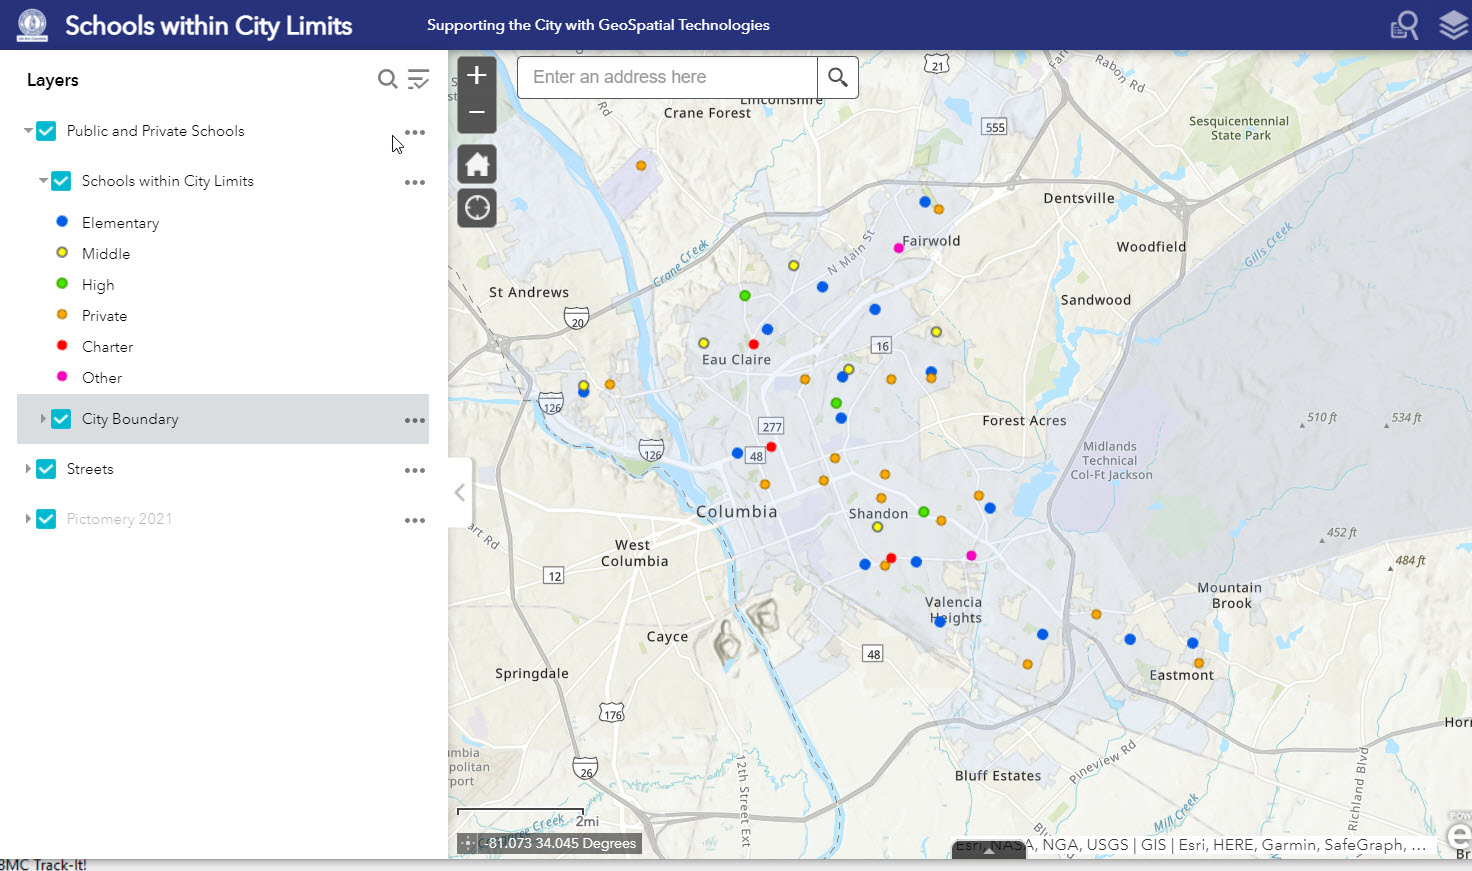Open the query search widget in the header
The image size is (1472, 871).
coord(1404,25)
